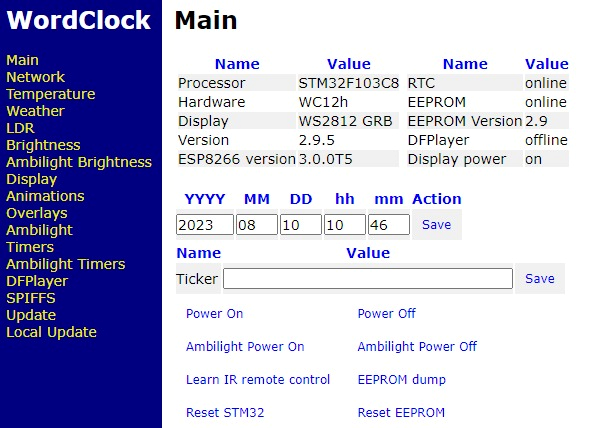Click the 3.0.0T5 ESP8266 version value
600x428 pixels.
[x=325, y=159]
